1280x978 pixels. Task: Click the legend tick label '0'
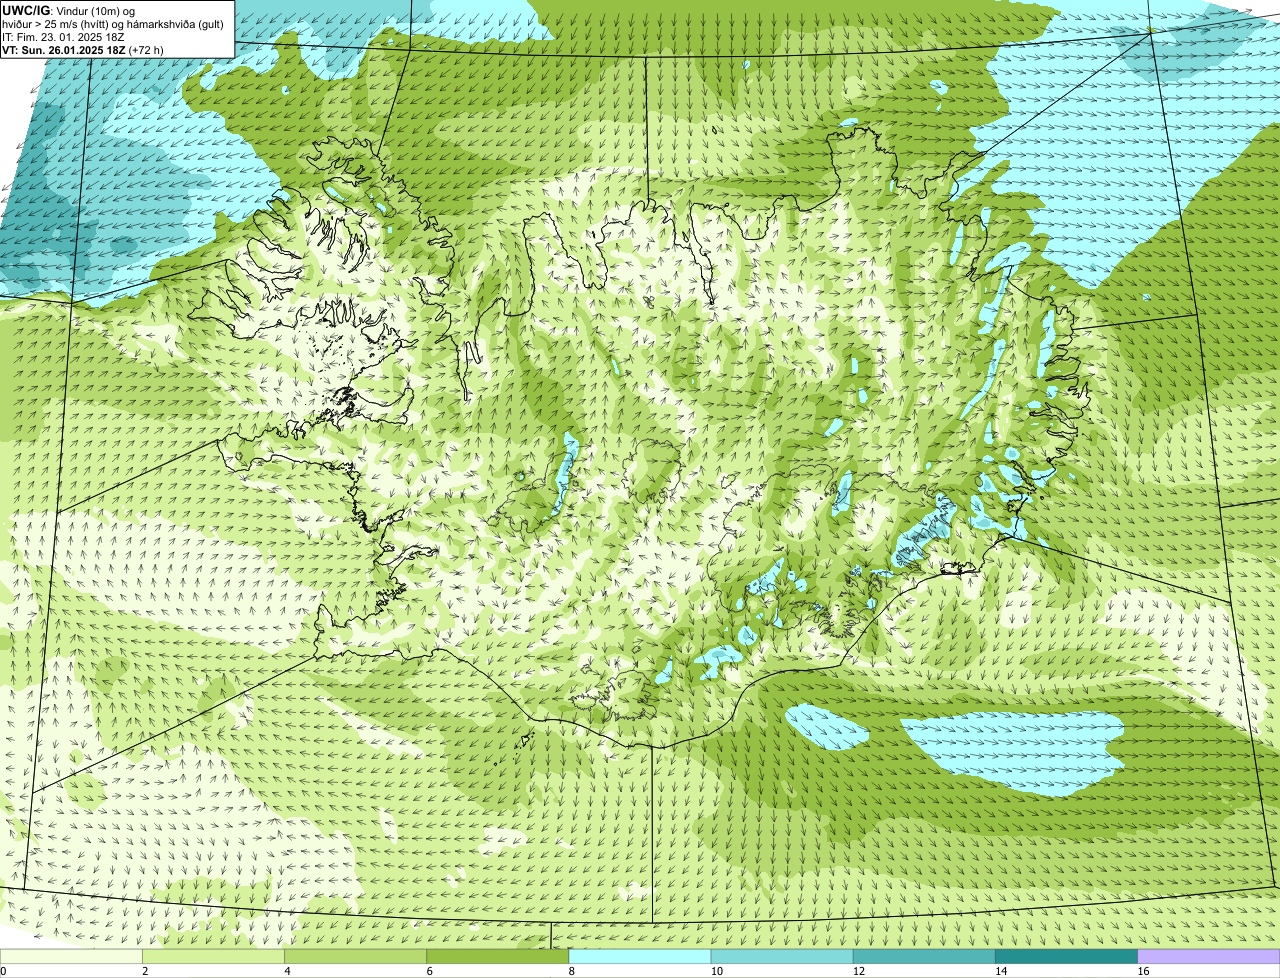pos(3,971)
